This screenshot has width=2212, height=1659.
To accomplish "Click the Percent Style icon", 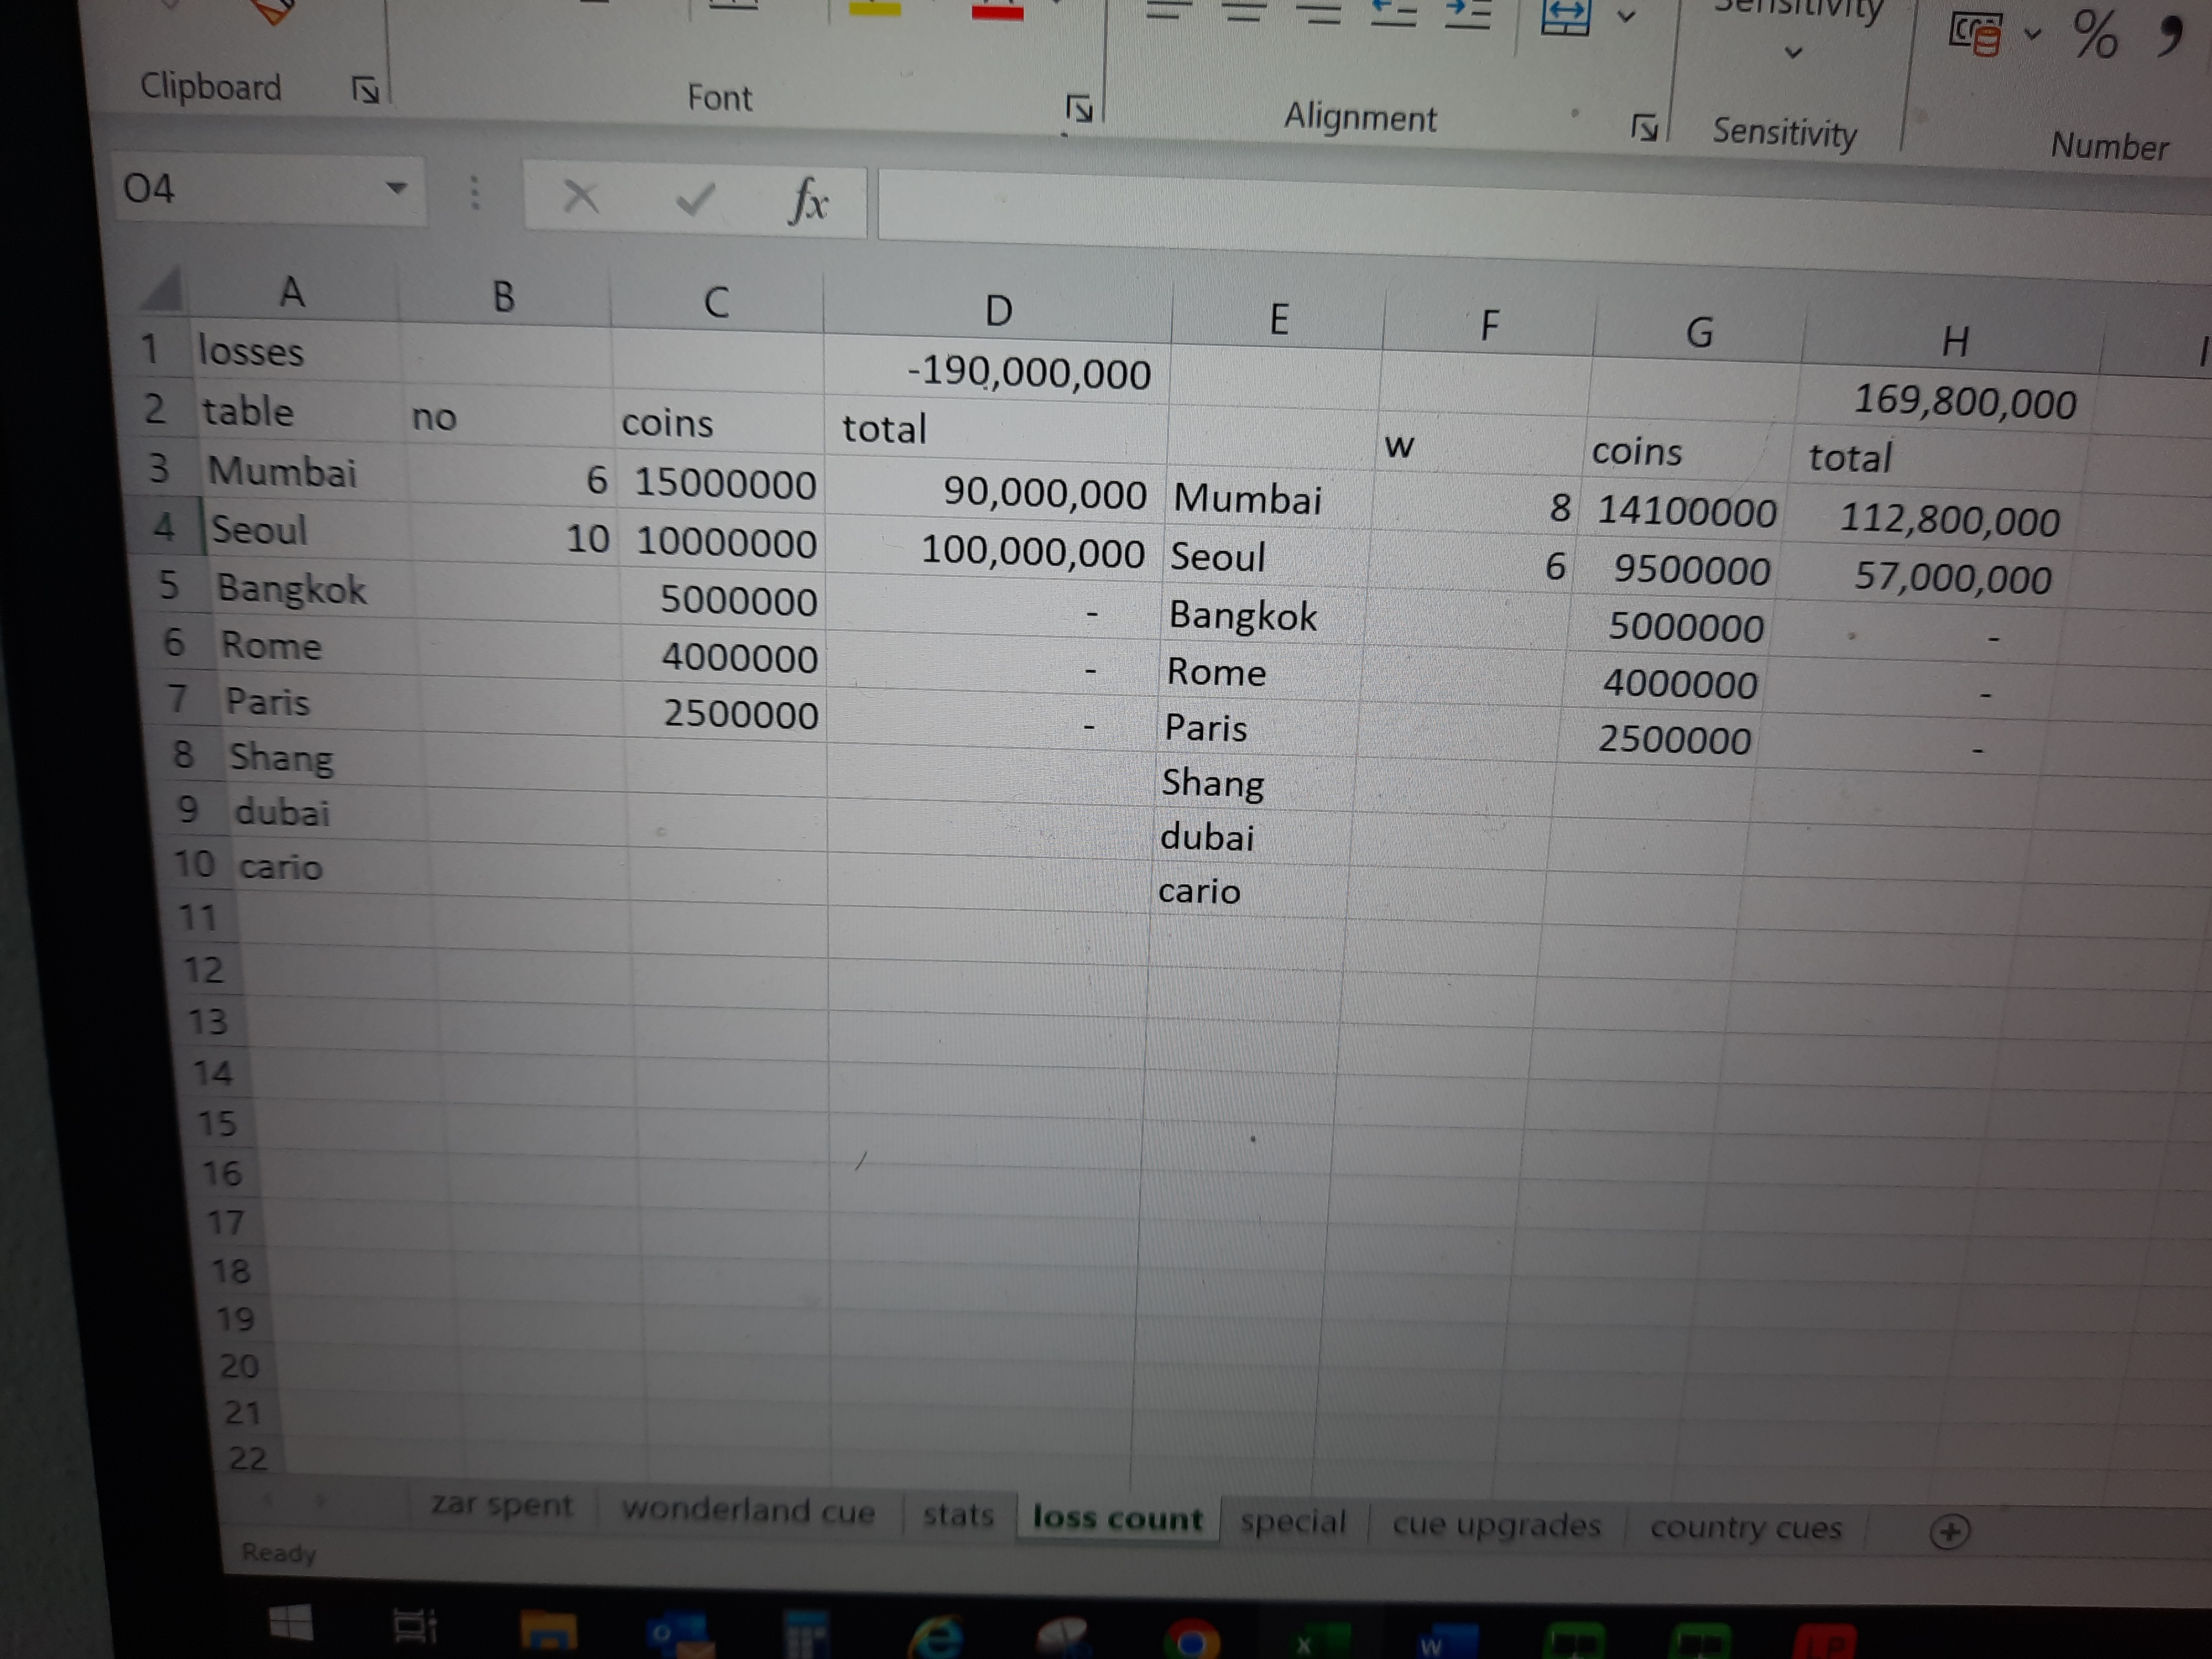I will coord(2094,34).
